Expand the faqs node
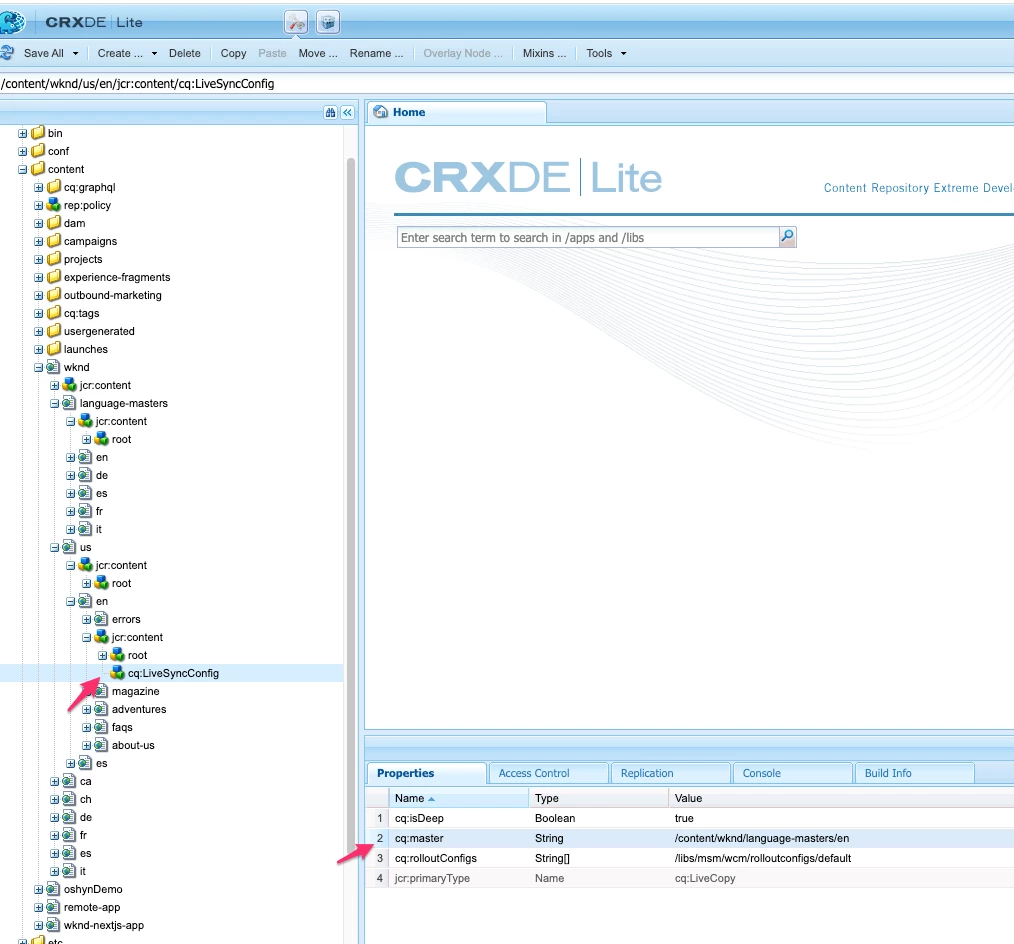Image resolution: width=1014 pixels, height=944 pixels. (87, 727)
